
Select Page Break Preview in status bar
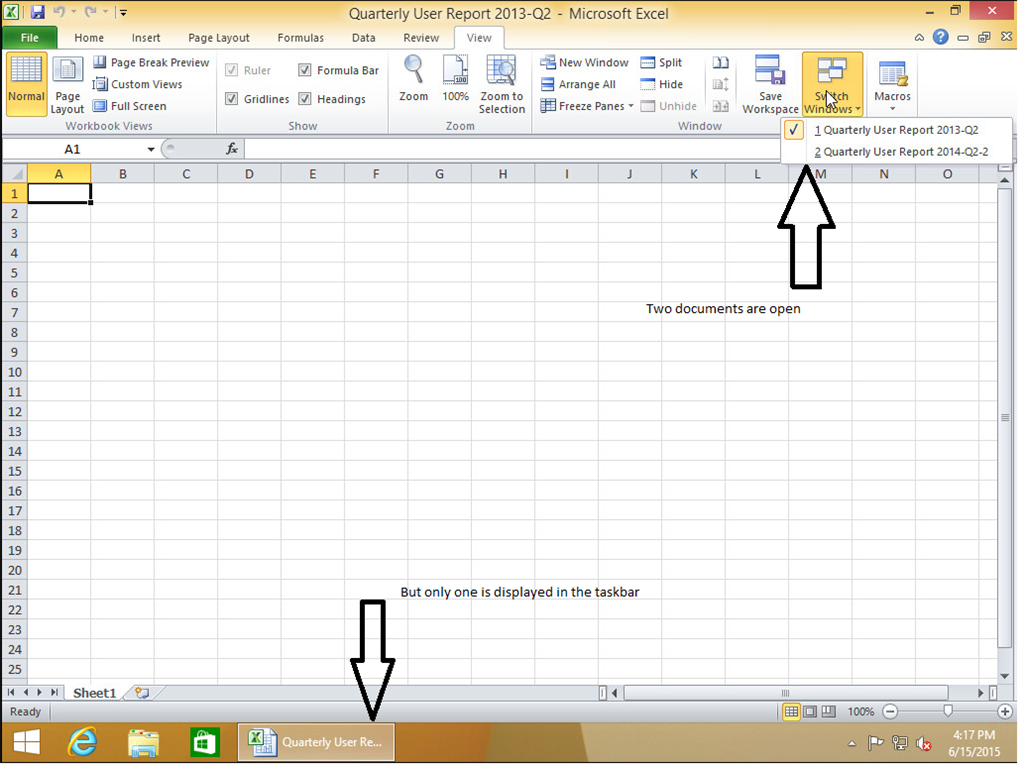point(829,712)
